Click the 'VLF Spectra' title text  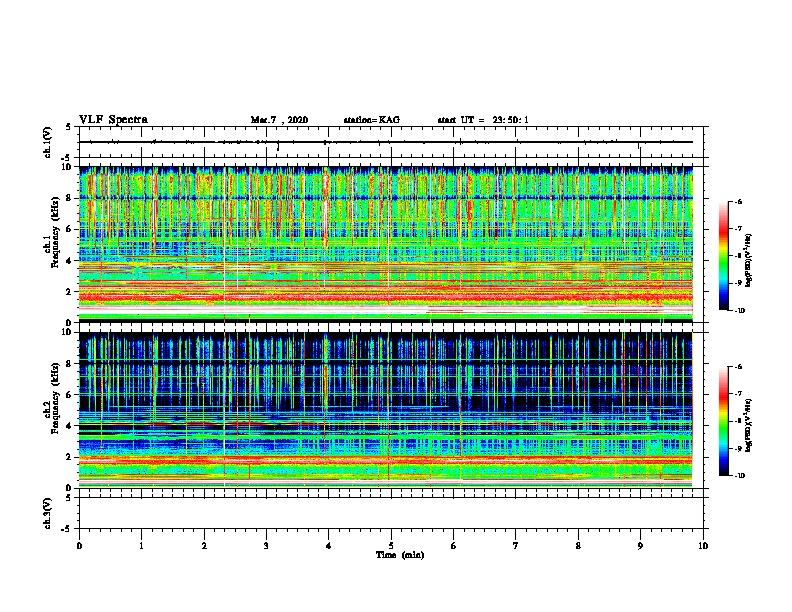tap(113, 120)
